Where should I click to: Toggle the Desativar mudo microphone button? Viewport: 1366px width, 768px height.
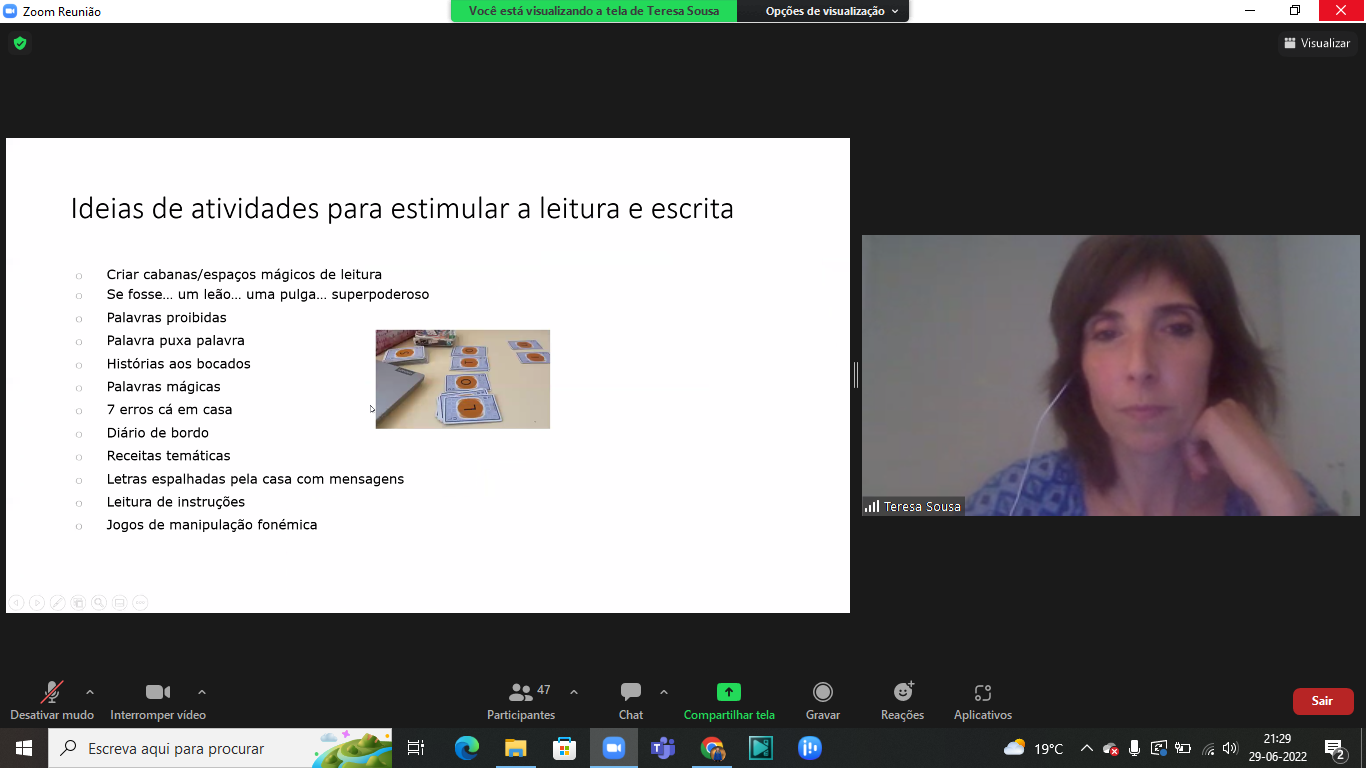pyautogui.click(x=51, y=700)
